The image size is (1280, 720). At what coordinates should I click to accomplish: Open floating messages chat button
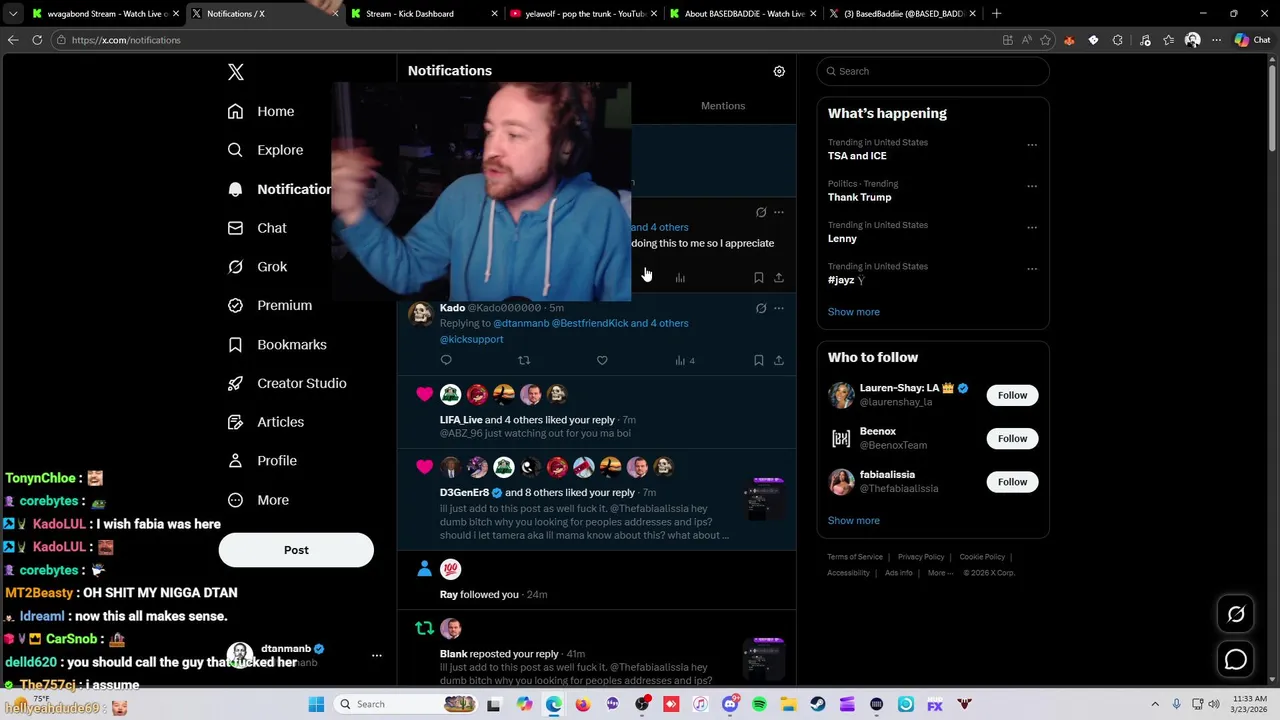tap(1236, 659)
